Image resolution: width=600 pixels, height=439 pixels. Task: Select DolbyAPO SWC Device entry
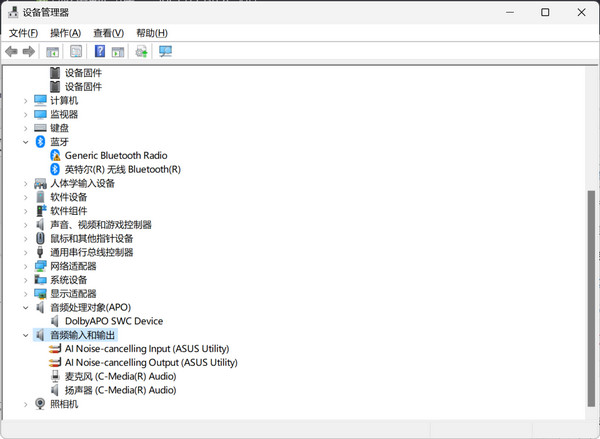(x=113, y=321)
